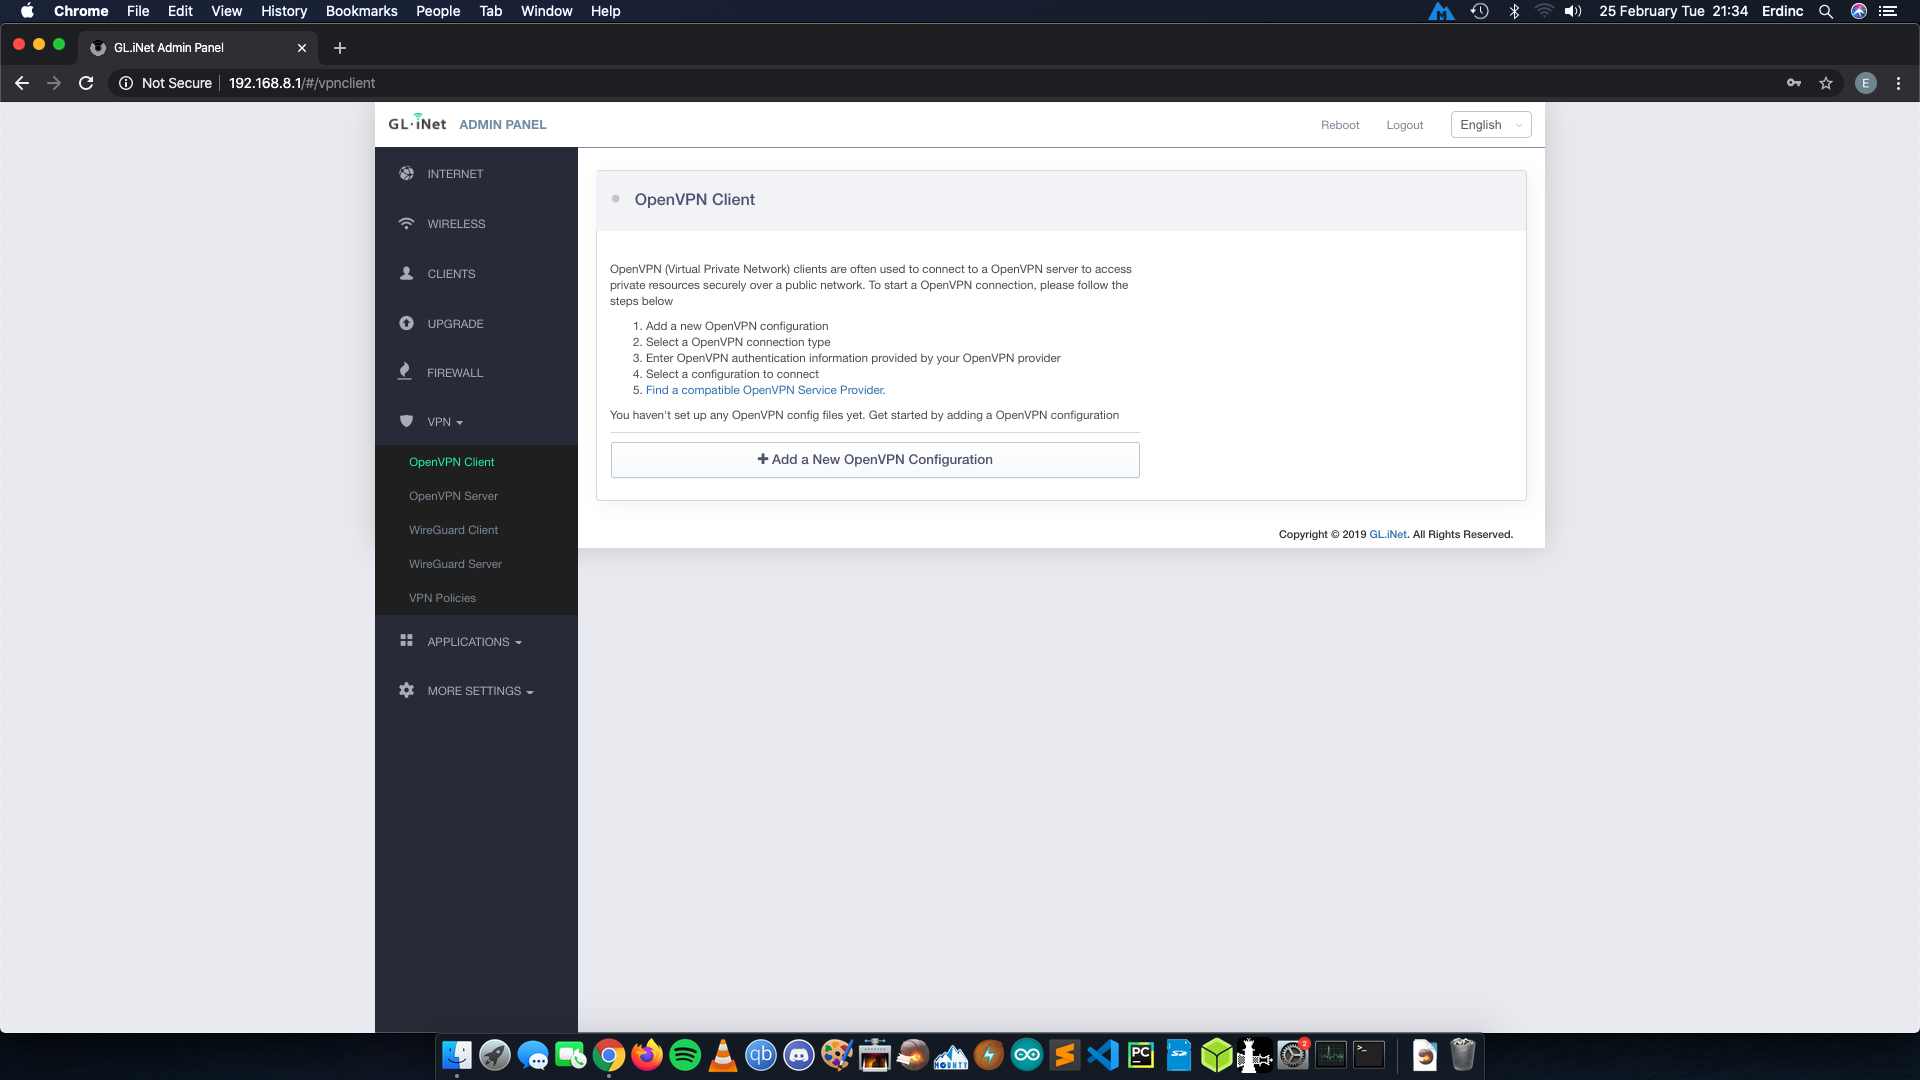Image resolution: width=1920 pixels, height=1080 pixels.
Task: Open Chrome profile avatar E
Action: 1865,83
